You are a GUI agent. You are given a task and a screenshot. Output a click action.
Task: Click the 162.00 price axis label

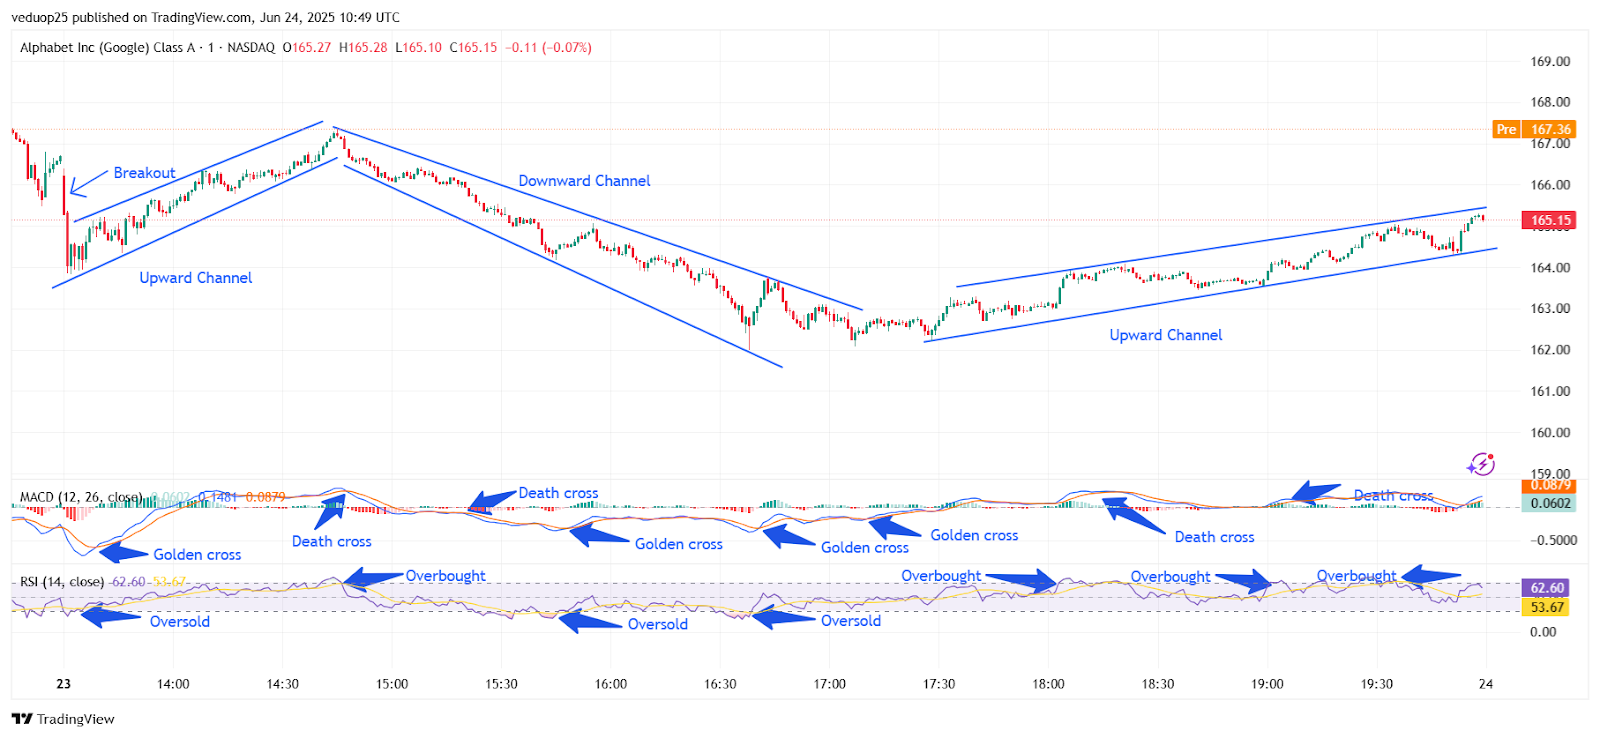1550,350
